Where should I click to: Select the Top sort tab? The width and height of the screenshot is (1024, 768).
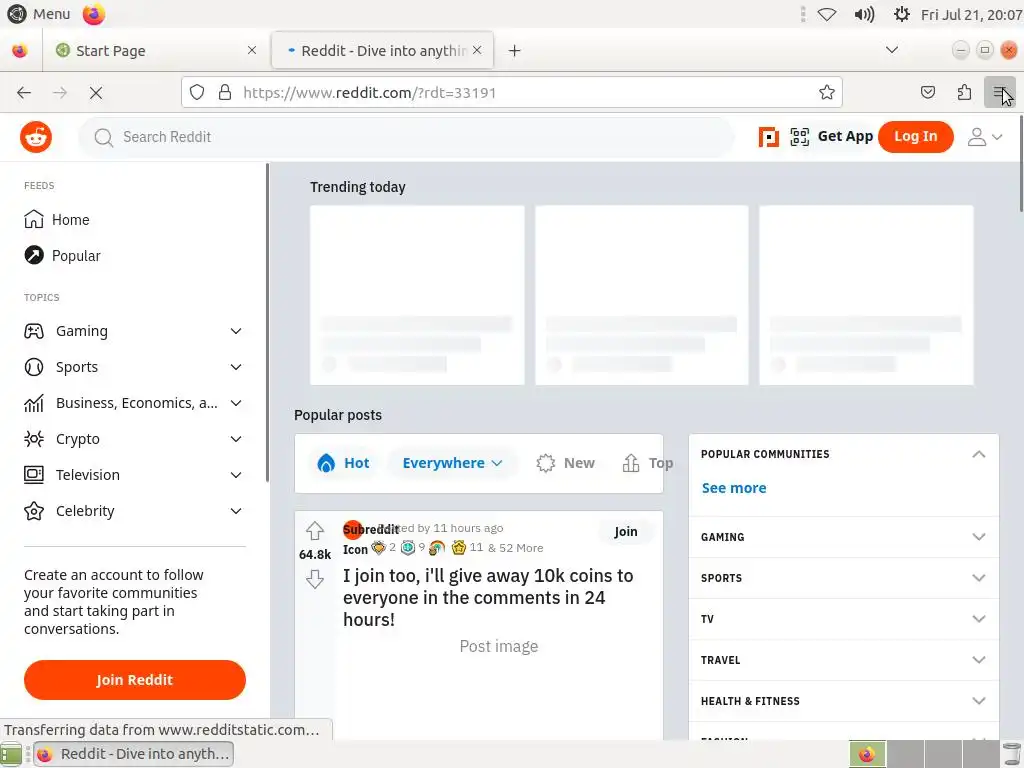coord(648,463)
